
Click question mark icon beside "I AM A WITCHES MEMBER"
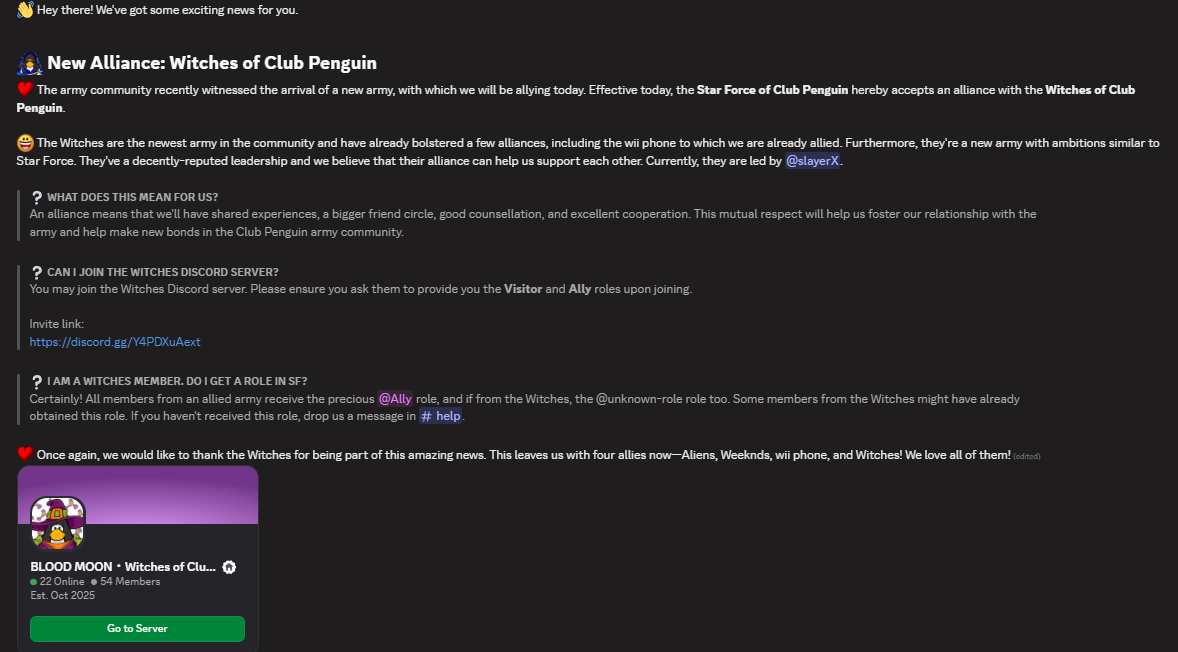coord(37,381)
